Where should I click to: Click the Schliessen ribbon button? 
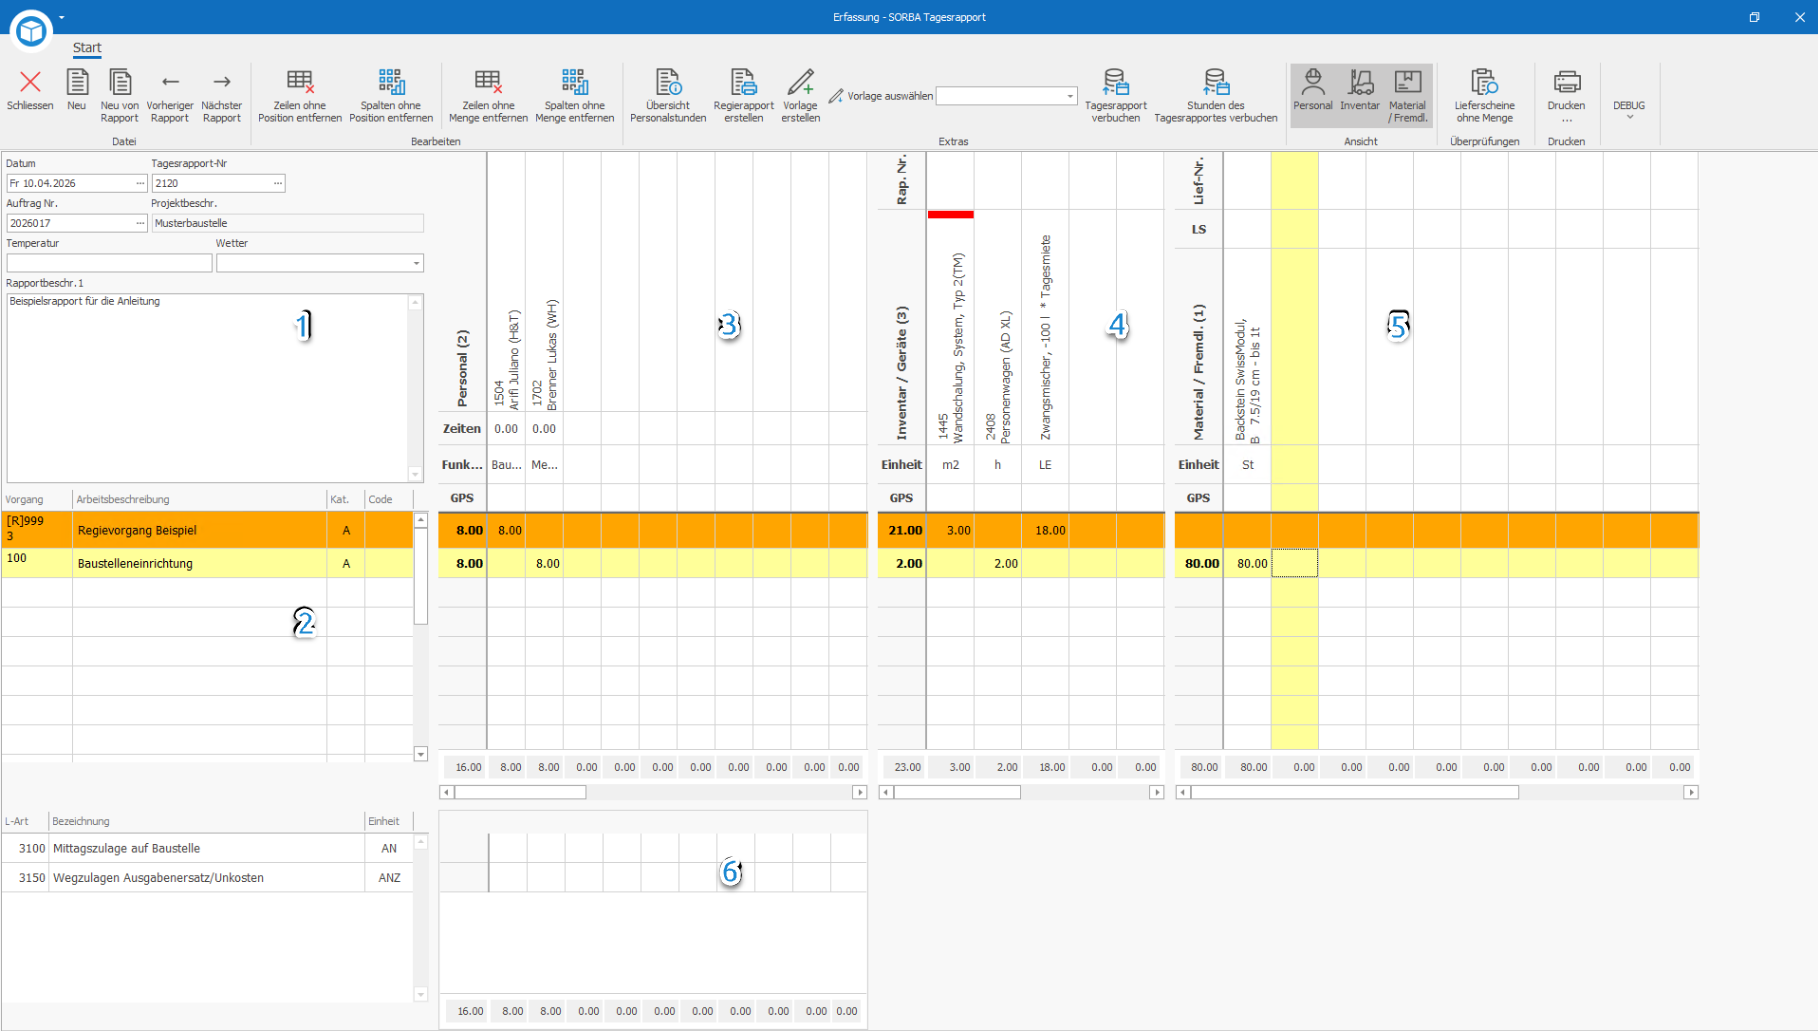[x=30, y=95]
